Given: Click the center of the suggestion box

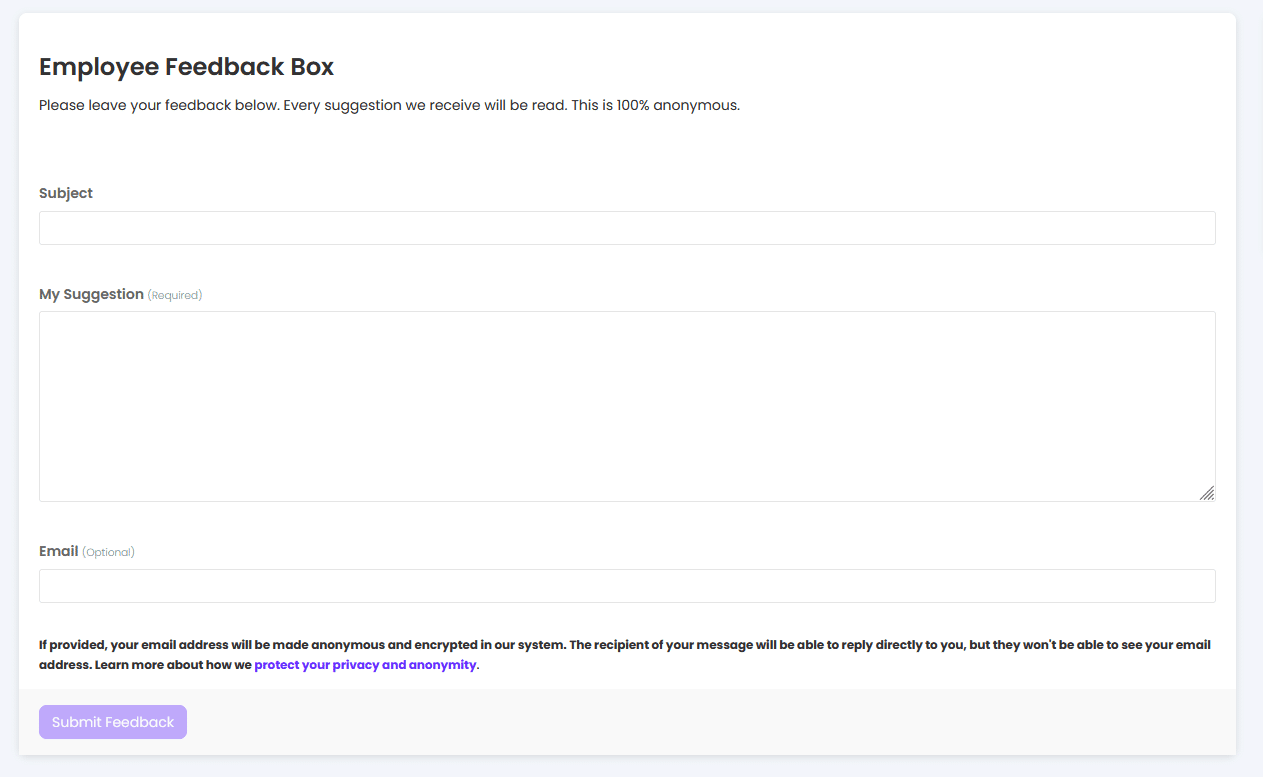Looking at the screenshot, I should pyautogui.click(x=627, y=405).
